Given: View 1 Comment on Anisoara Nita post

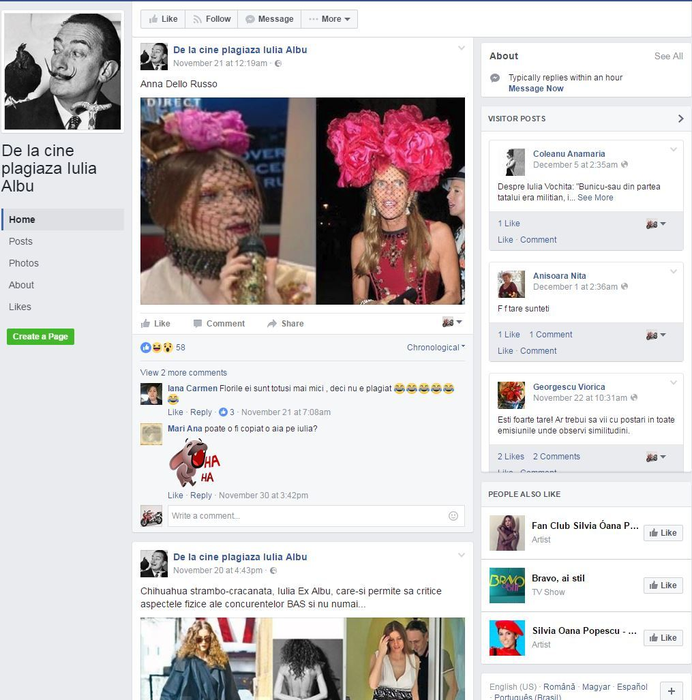Looking at the screenshot, I should pos(550,334).
